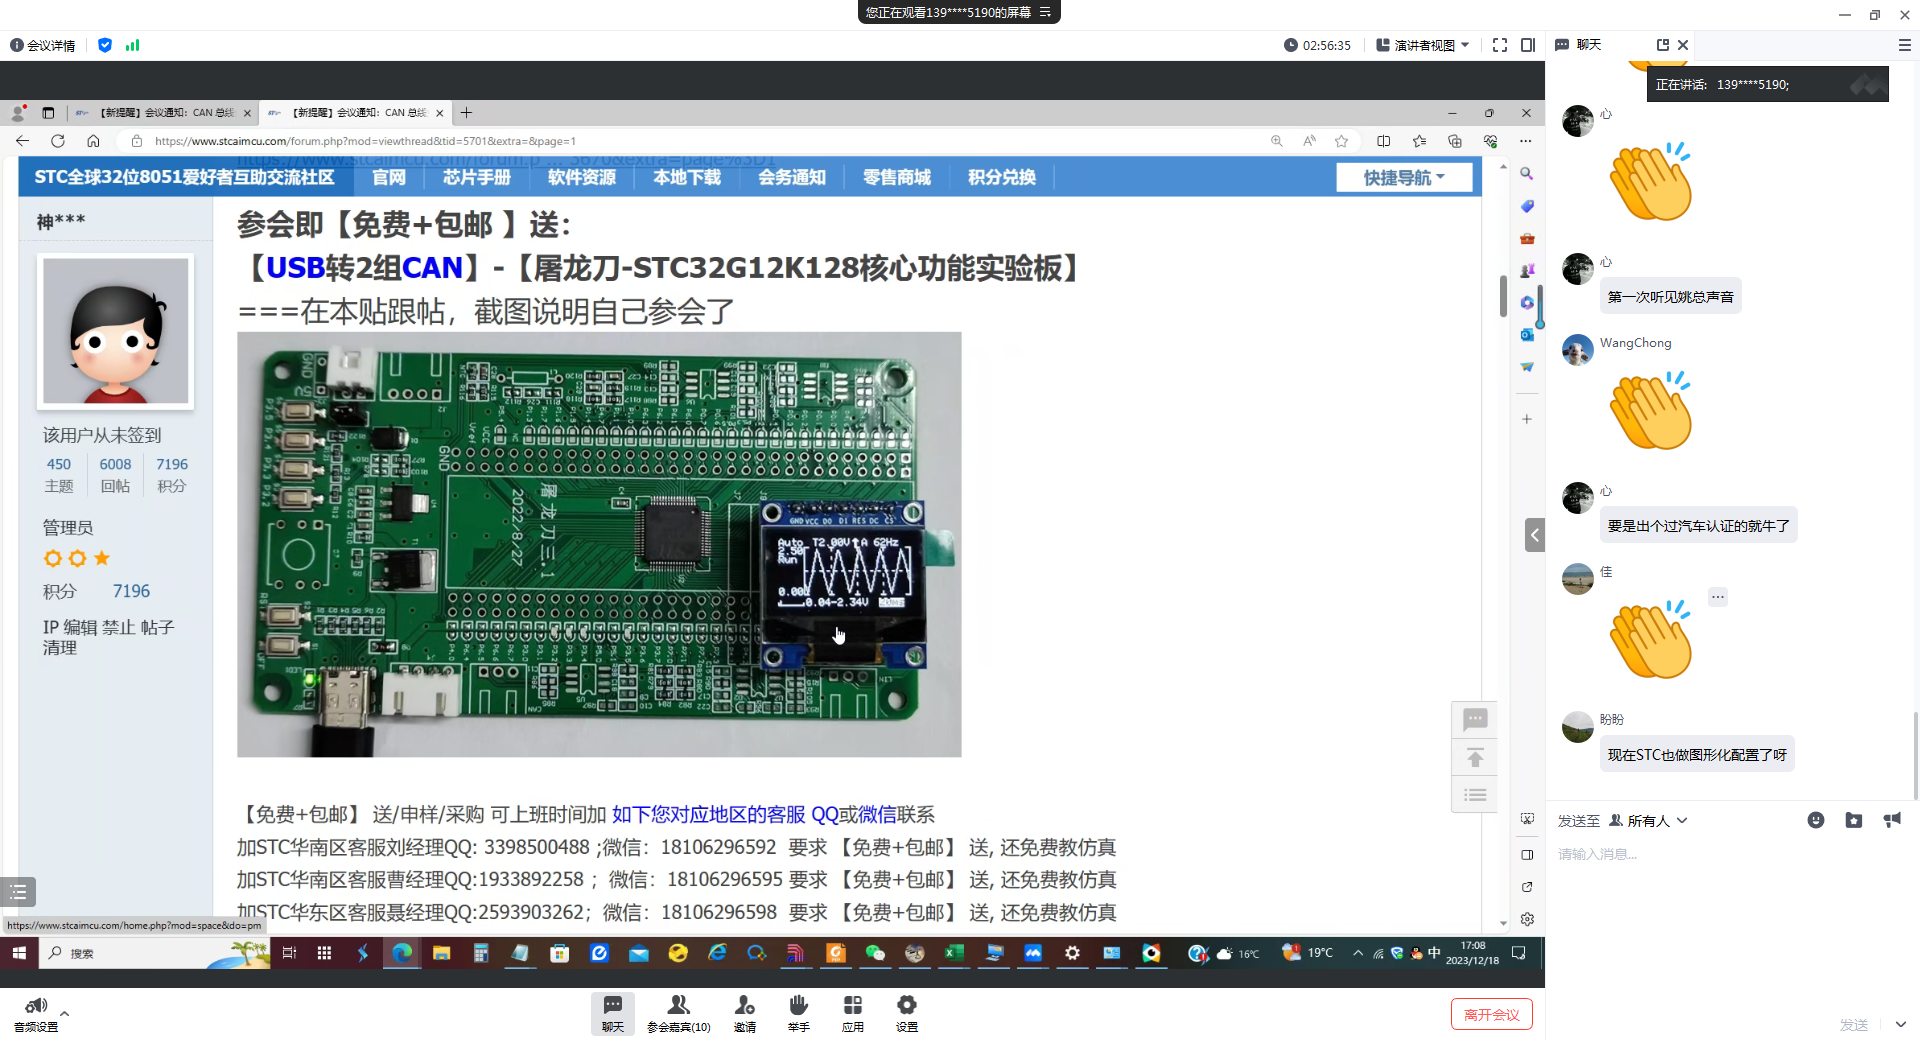Click the 神*** user avatar picture

pyautogui.click(x=116, y=331)
